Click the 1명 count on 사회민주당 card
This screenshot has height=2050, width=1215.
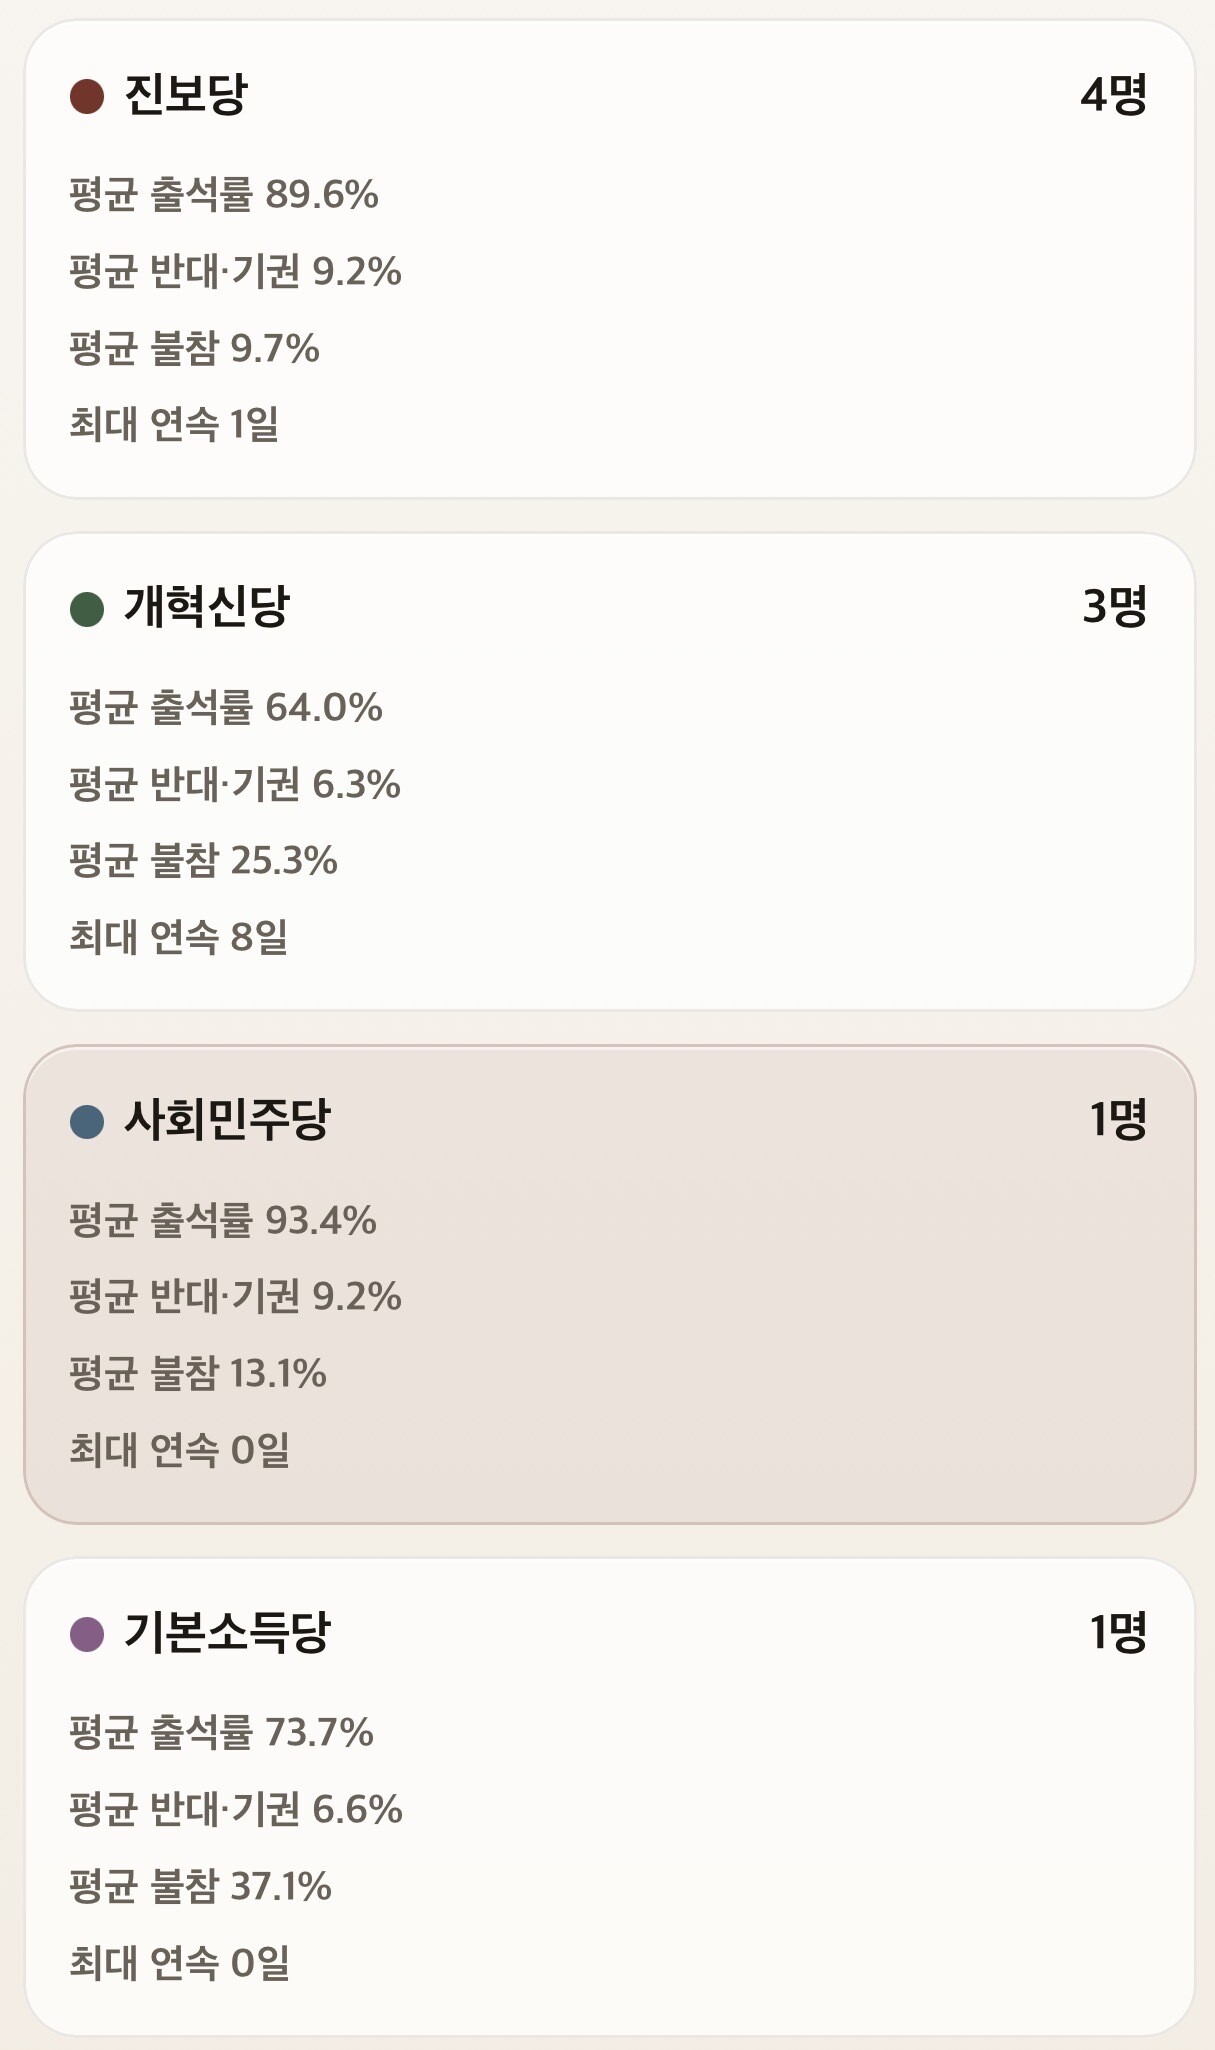(x=1117, y=1120)
